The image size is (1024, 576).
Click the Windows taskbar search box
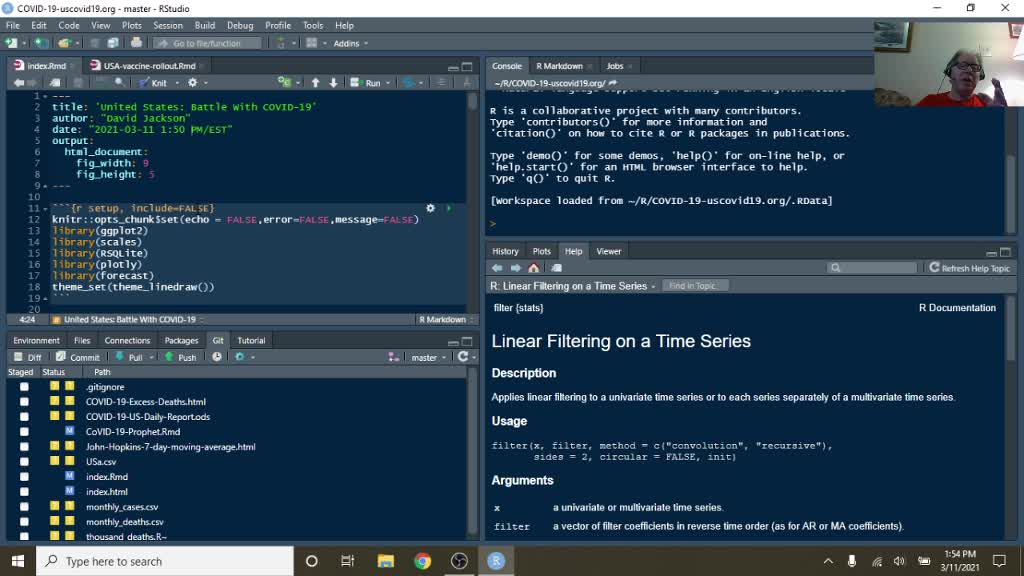click(165, 561)
